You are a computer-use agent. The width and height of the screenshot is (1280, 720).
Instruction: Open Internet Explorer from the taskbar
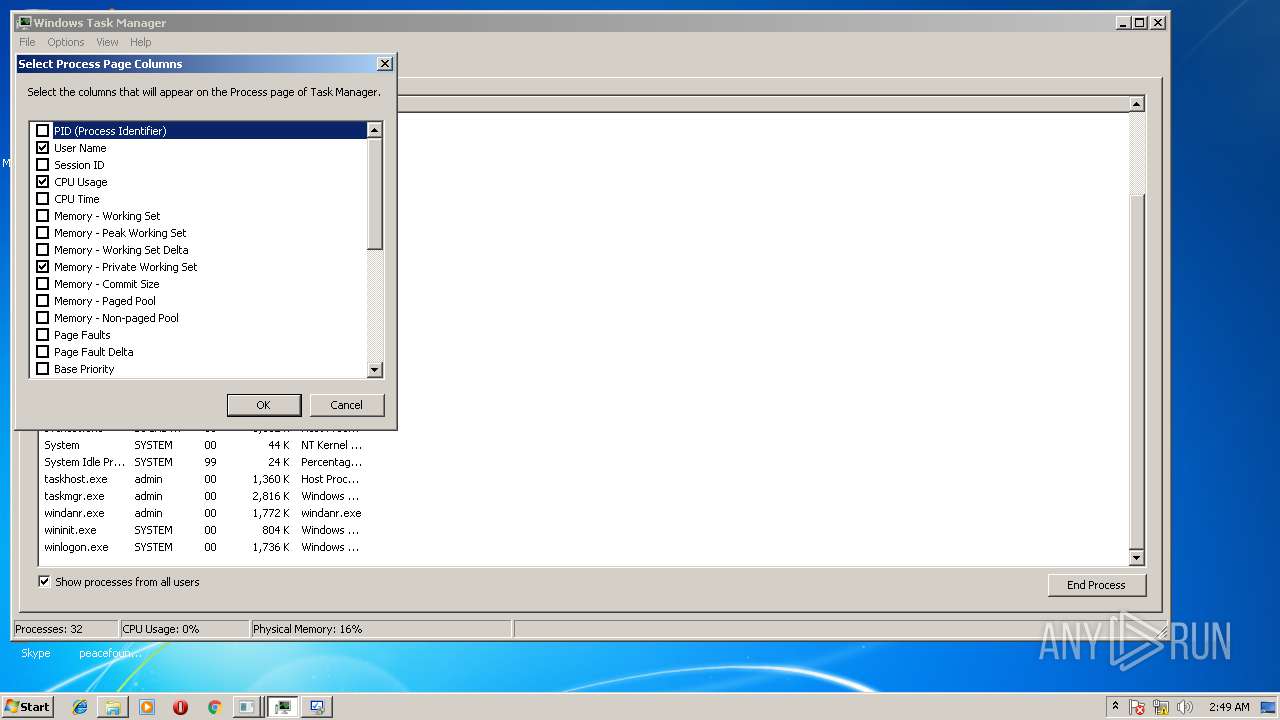81,707
